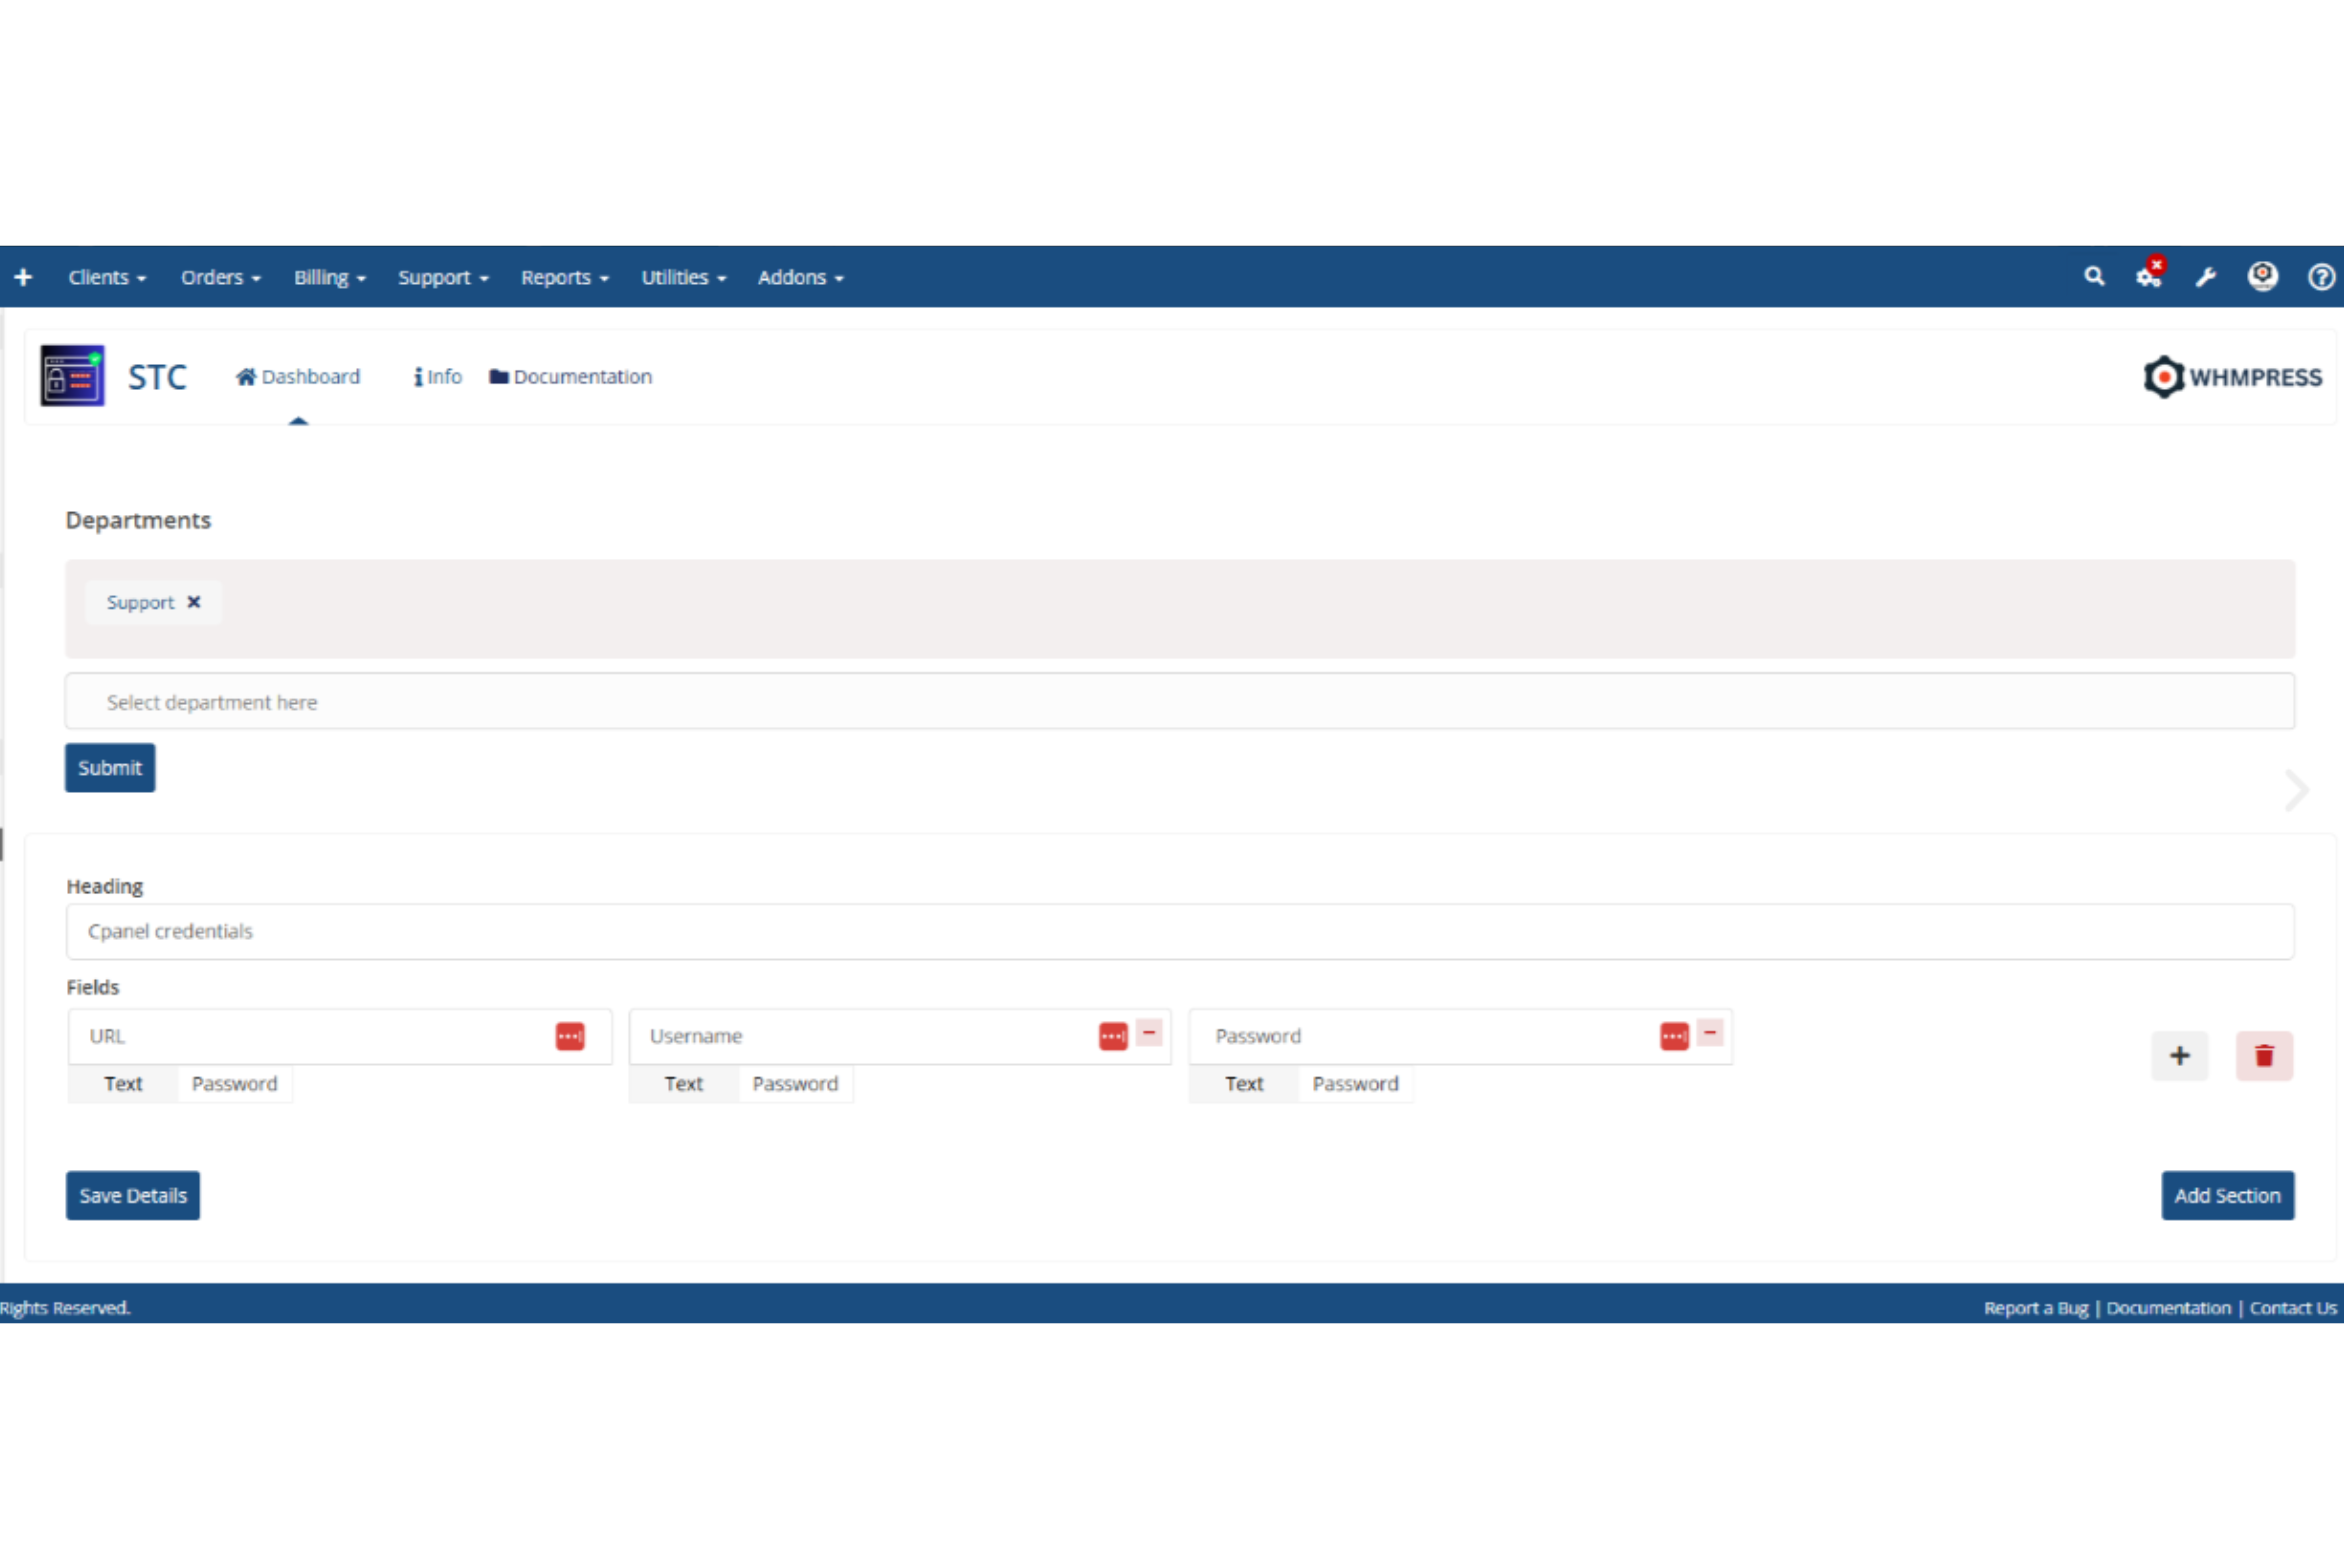Open the wrench setup icon

coord(2205,277)
